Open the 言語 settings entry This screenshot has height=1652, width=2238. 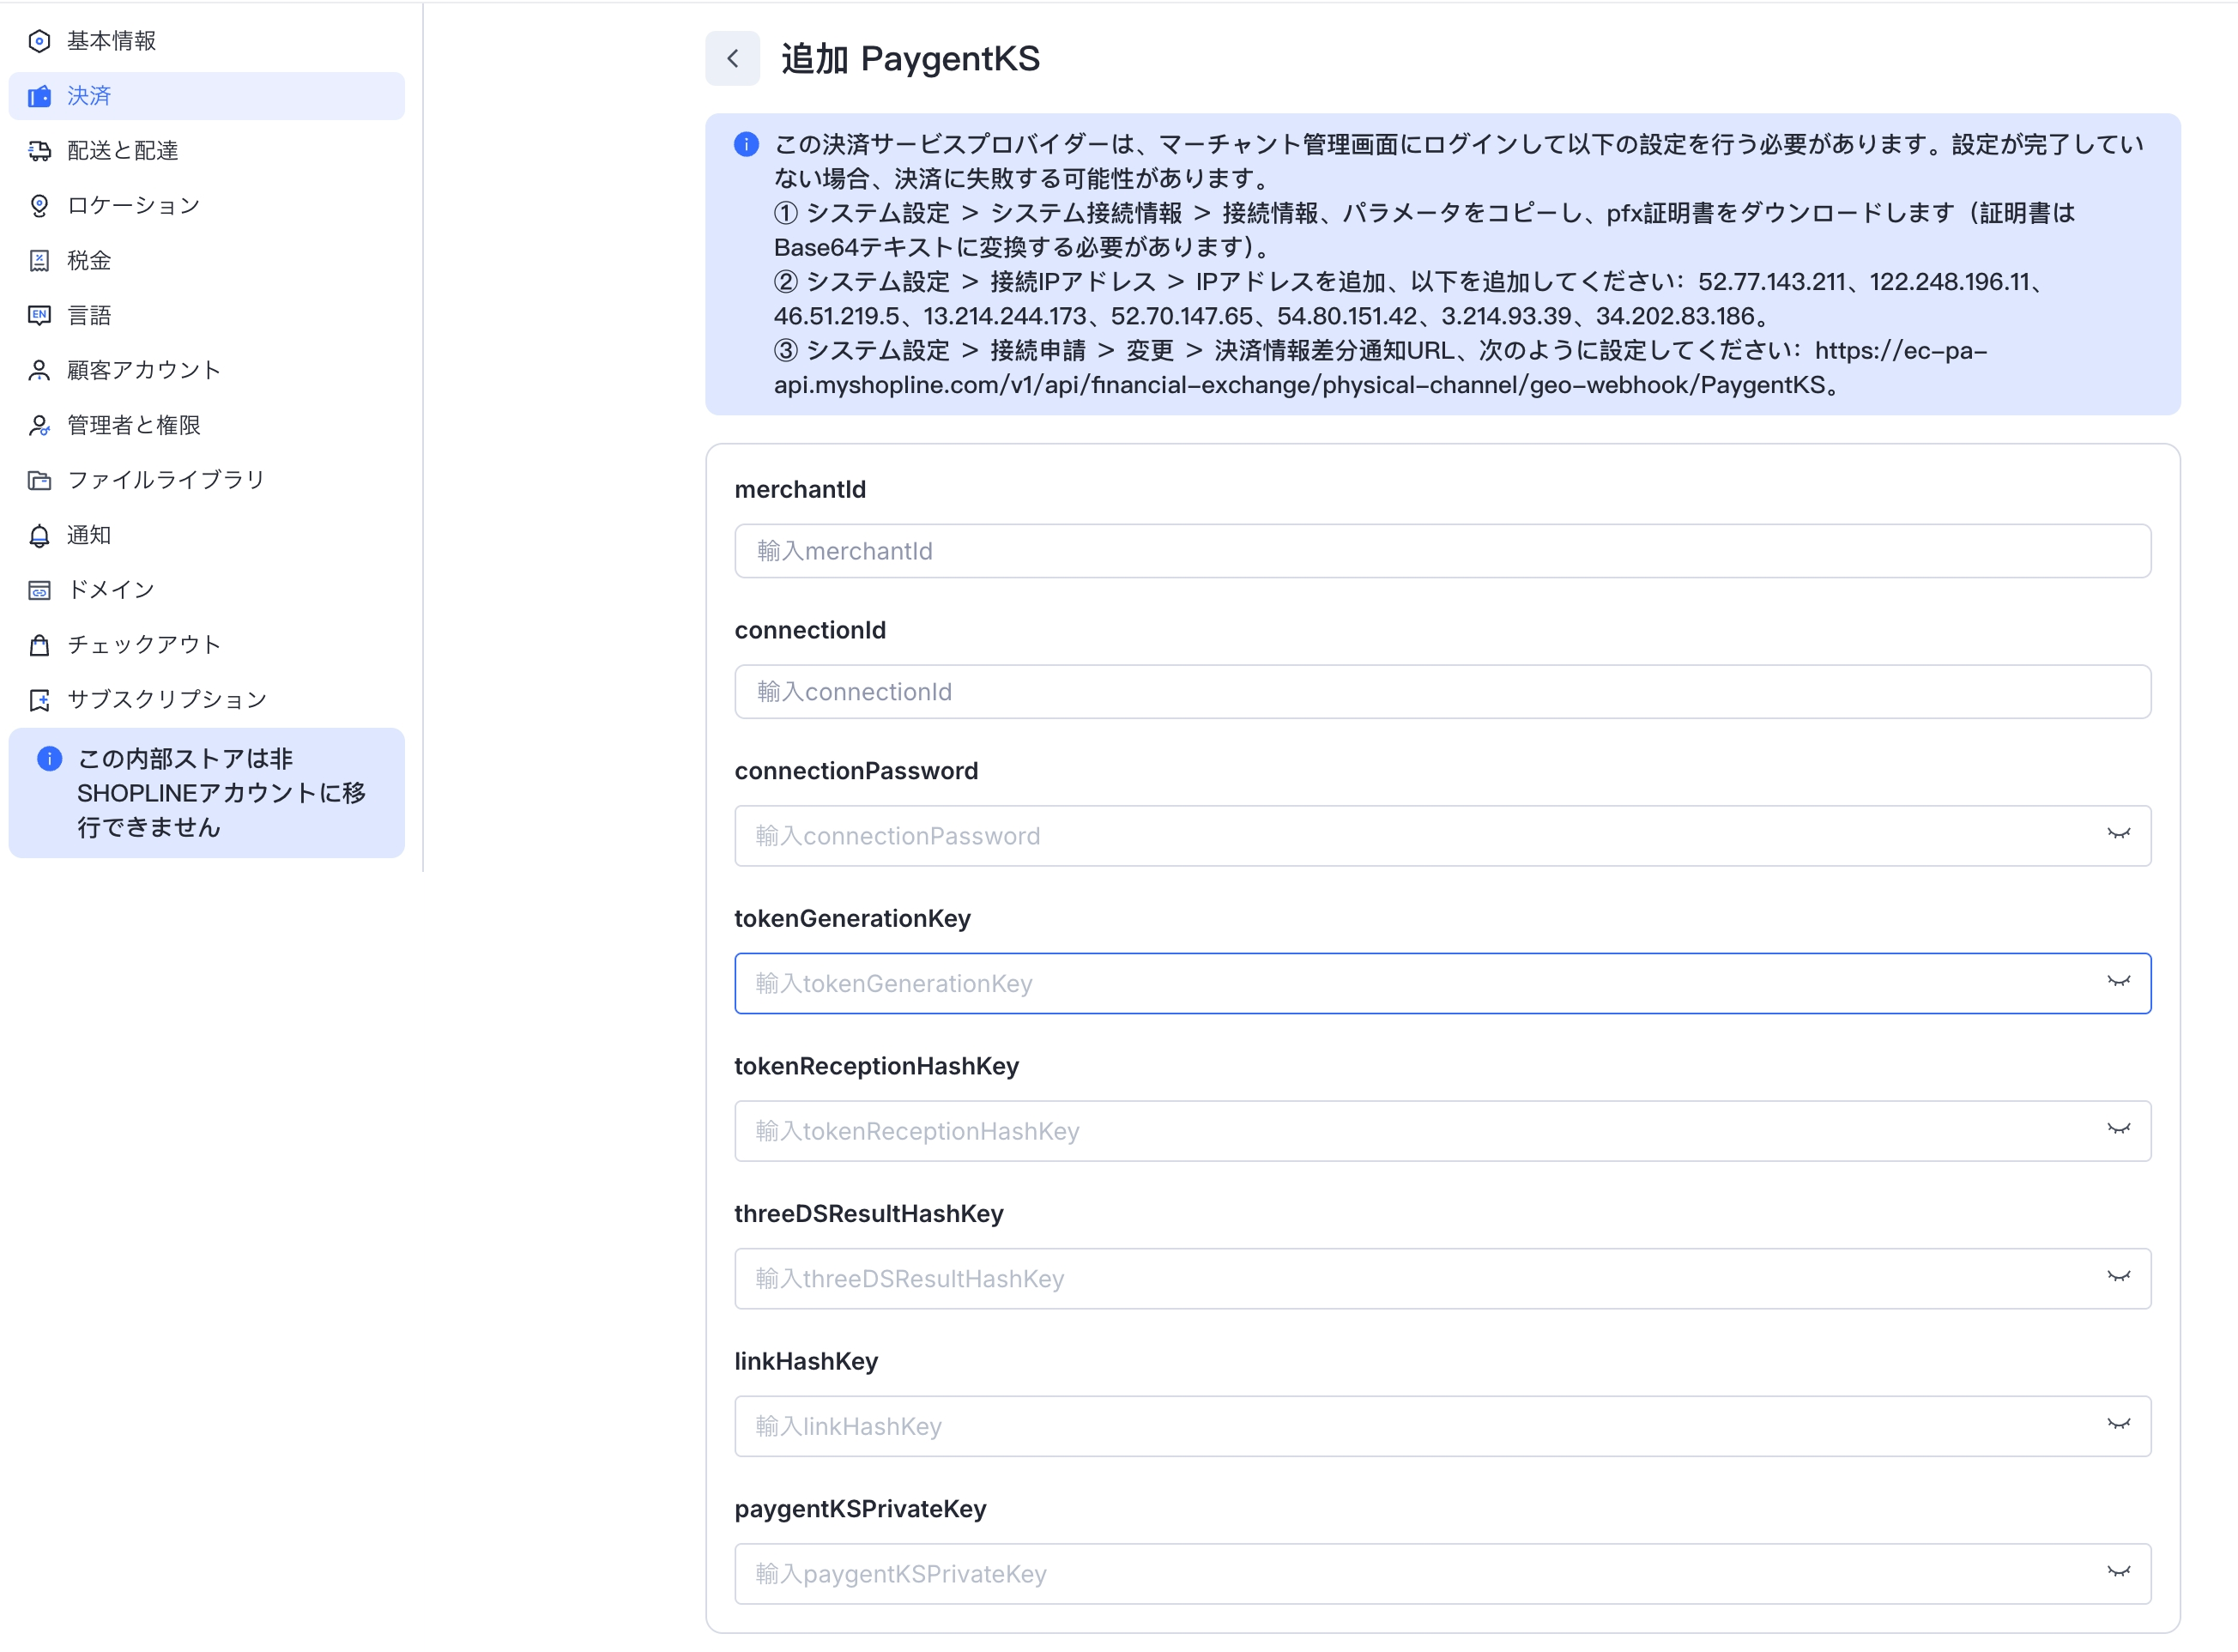coord(207,315)
